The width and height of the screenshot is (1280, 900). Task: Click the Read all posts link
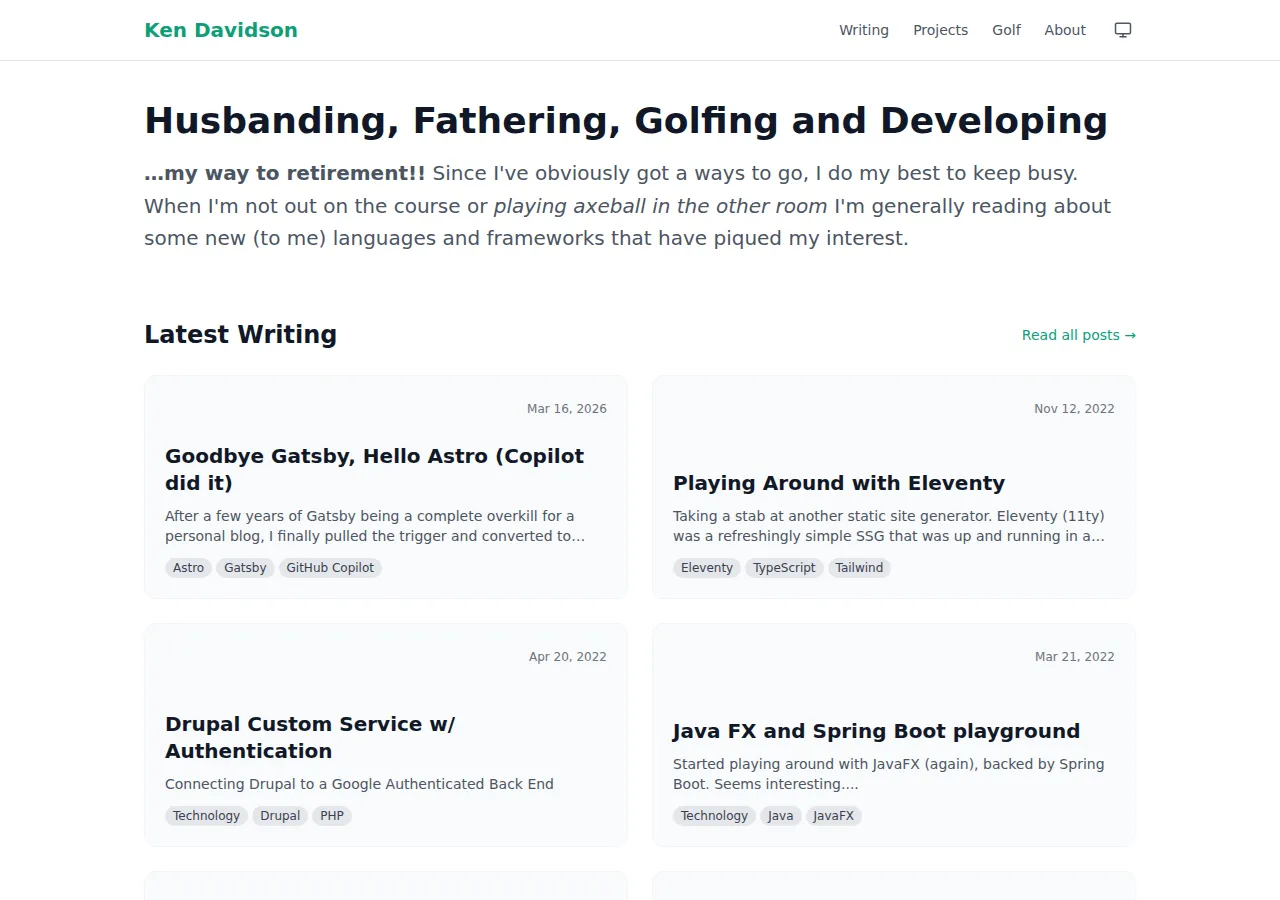[x=1078, y=335]
